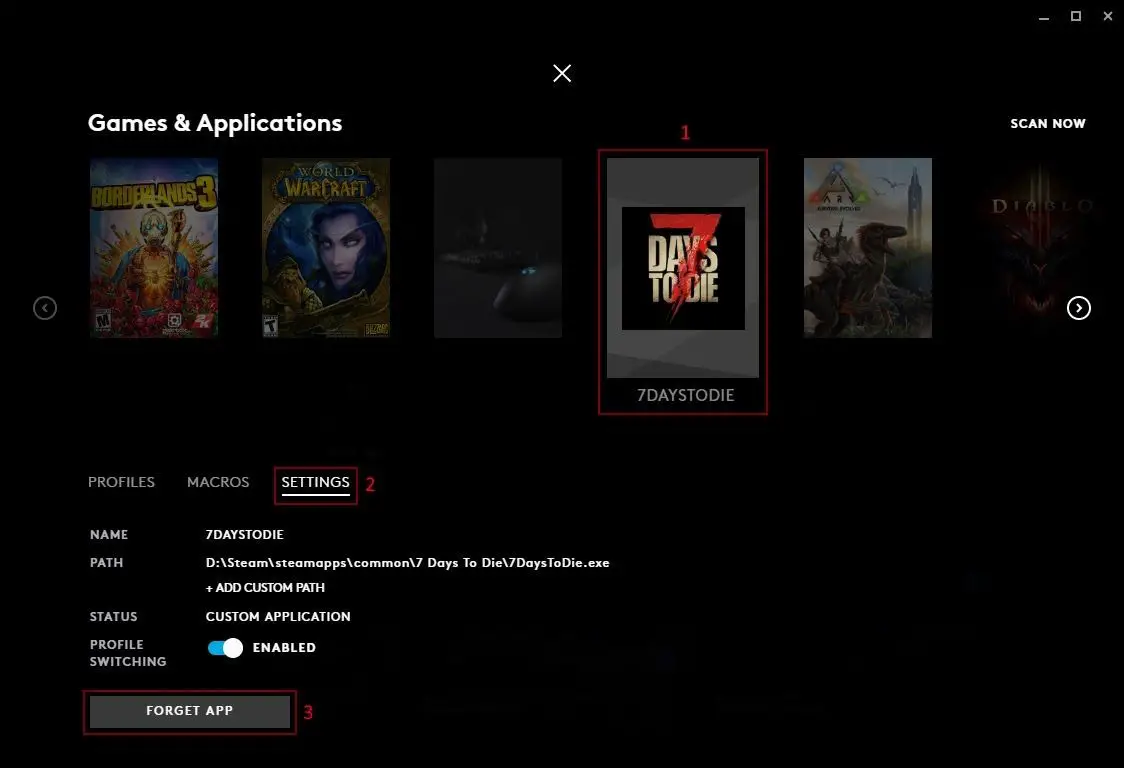Select the ARK Survival Evolved cover
The height and width of the screenshot is (768, 1124).
(868, 247)
